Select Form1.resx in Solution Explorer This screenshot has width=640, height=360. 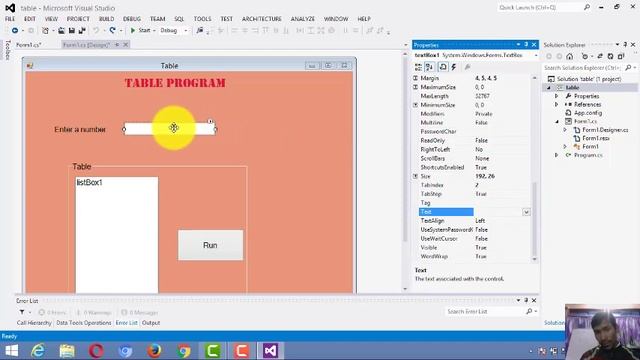click(596, 138)
